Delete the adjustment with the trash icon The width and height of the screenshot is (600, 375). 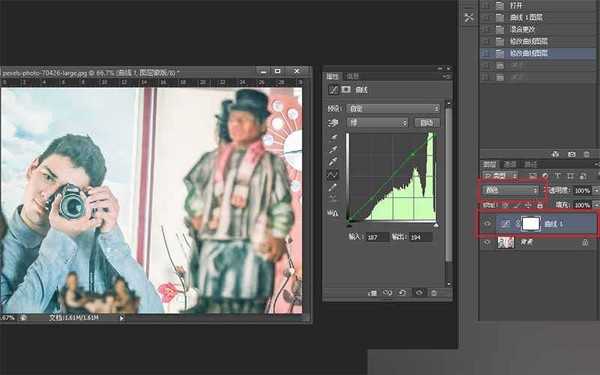434,293
